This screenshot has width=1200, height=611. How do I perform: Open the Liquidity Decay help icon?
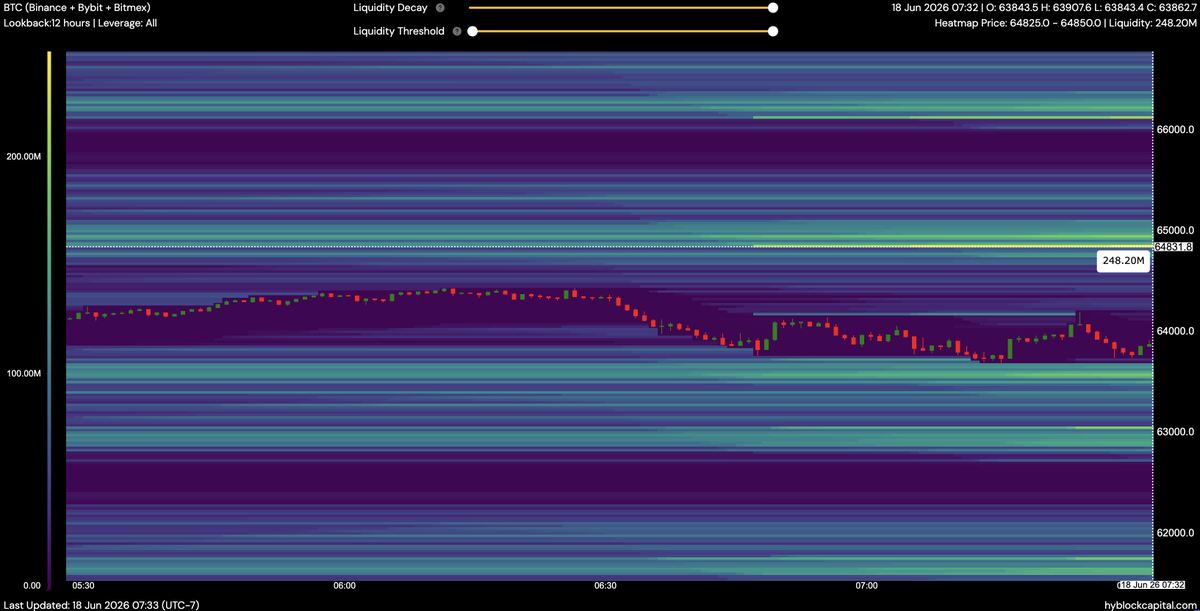439,7
